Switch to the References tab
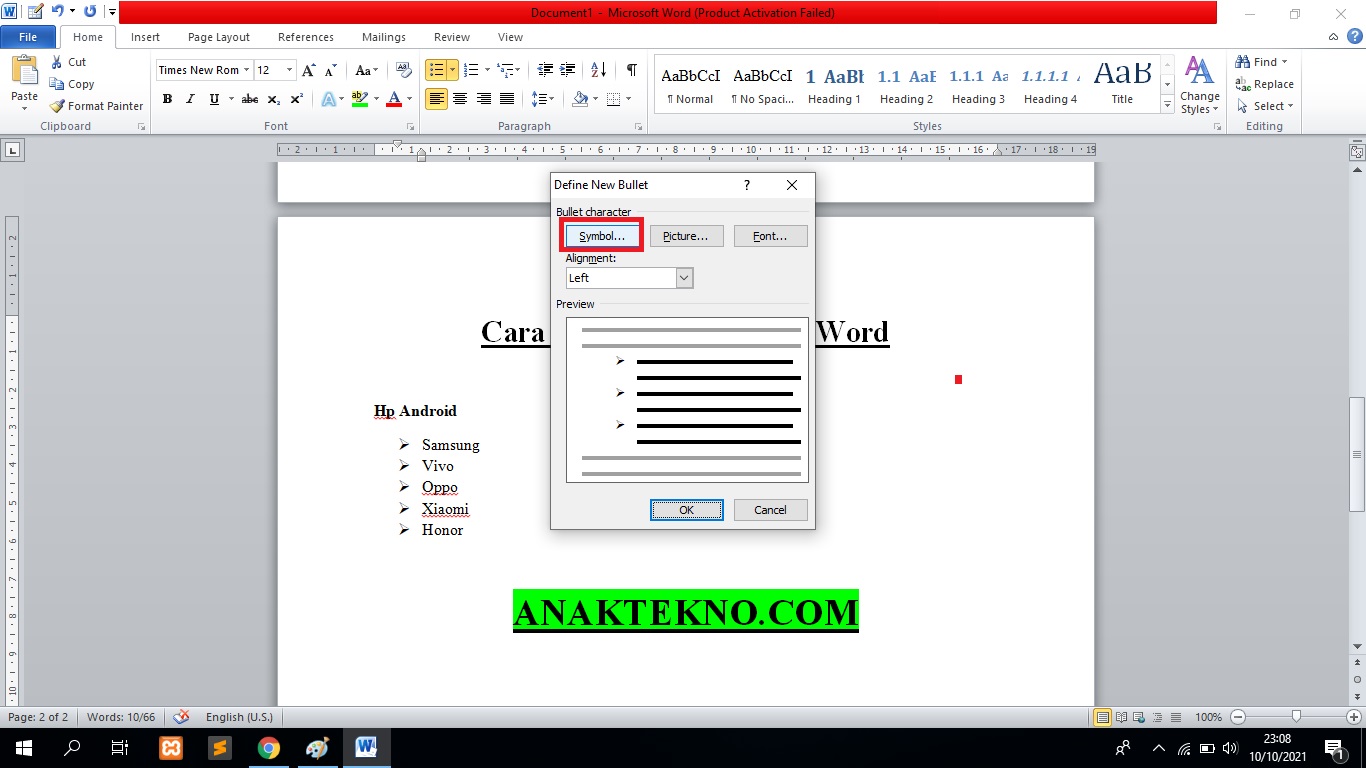 306,37
